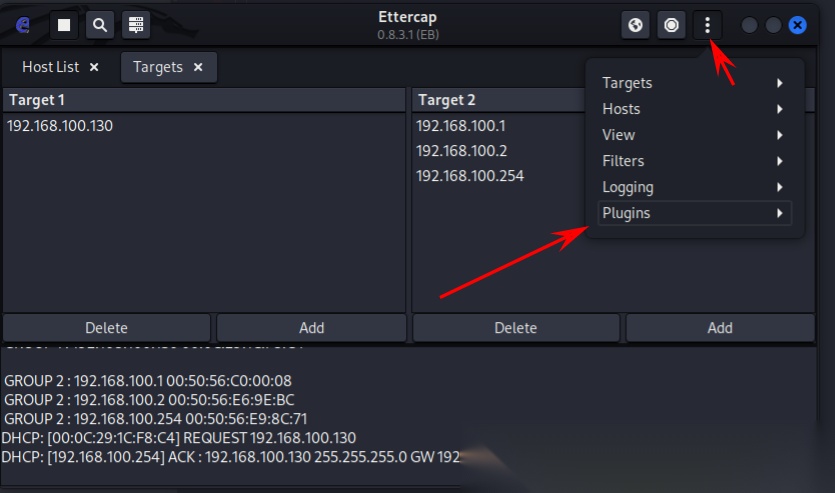Image resolution: width=835 pixels, height=493 pixels.
Task: Click Add under Target 1 list
Action: point(312,327)
